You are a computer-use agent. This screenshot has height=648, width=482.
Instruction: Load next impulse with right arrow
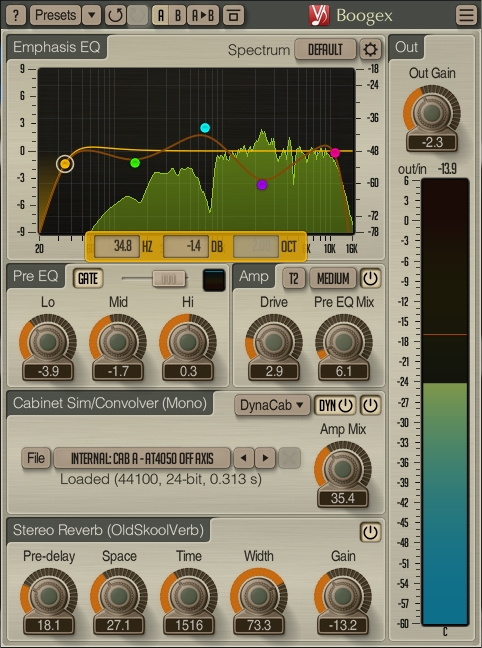(x=265, y=458)
